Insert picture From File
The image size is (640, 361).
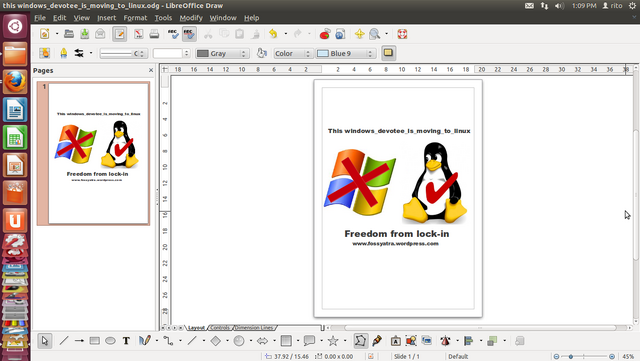(x=411, y=341)
